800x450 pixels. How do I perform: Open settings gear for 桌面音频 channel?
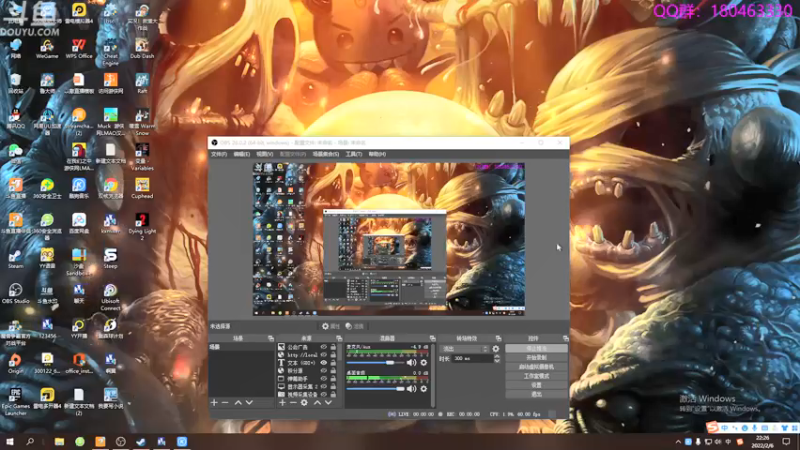click(x=423, y=389)
